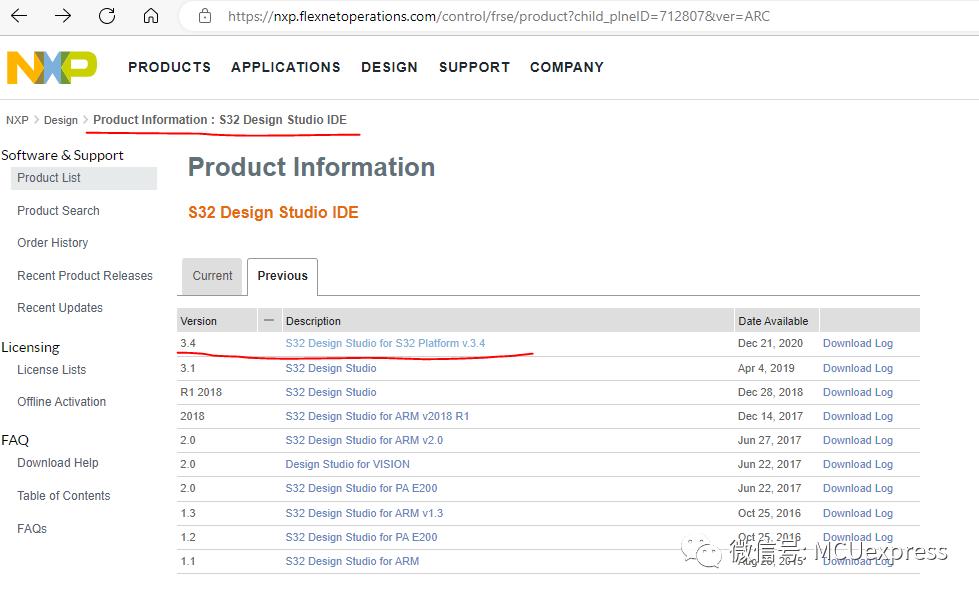Open S32 Design Studio for PA E200 version 1.2
Viewport: 979px width, 596px height.
point(361,537)
